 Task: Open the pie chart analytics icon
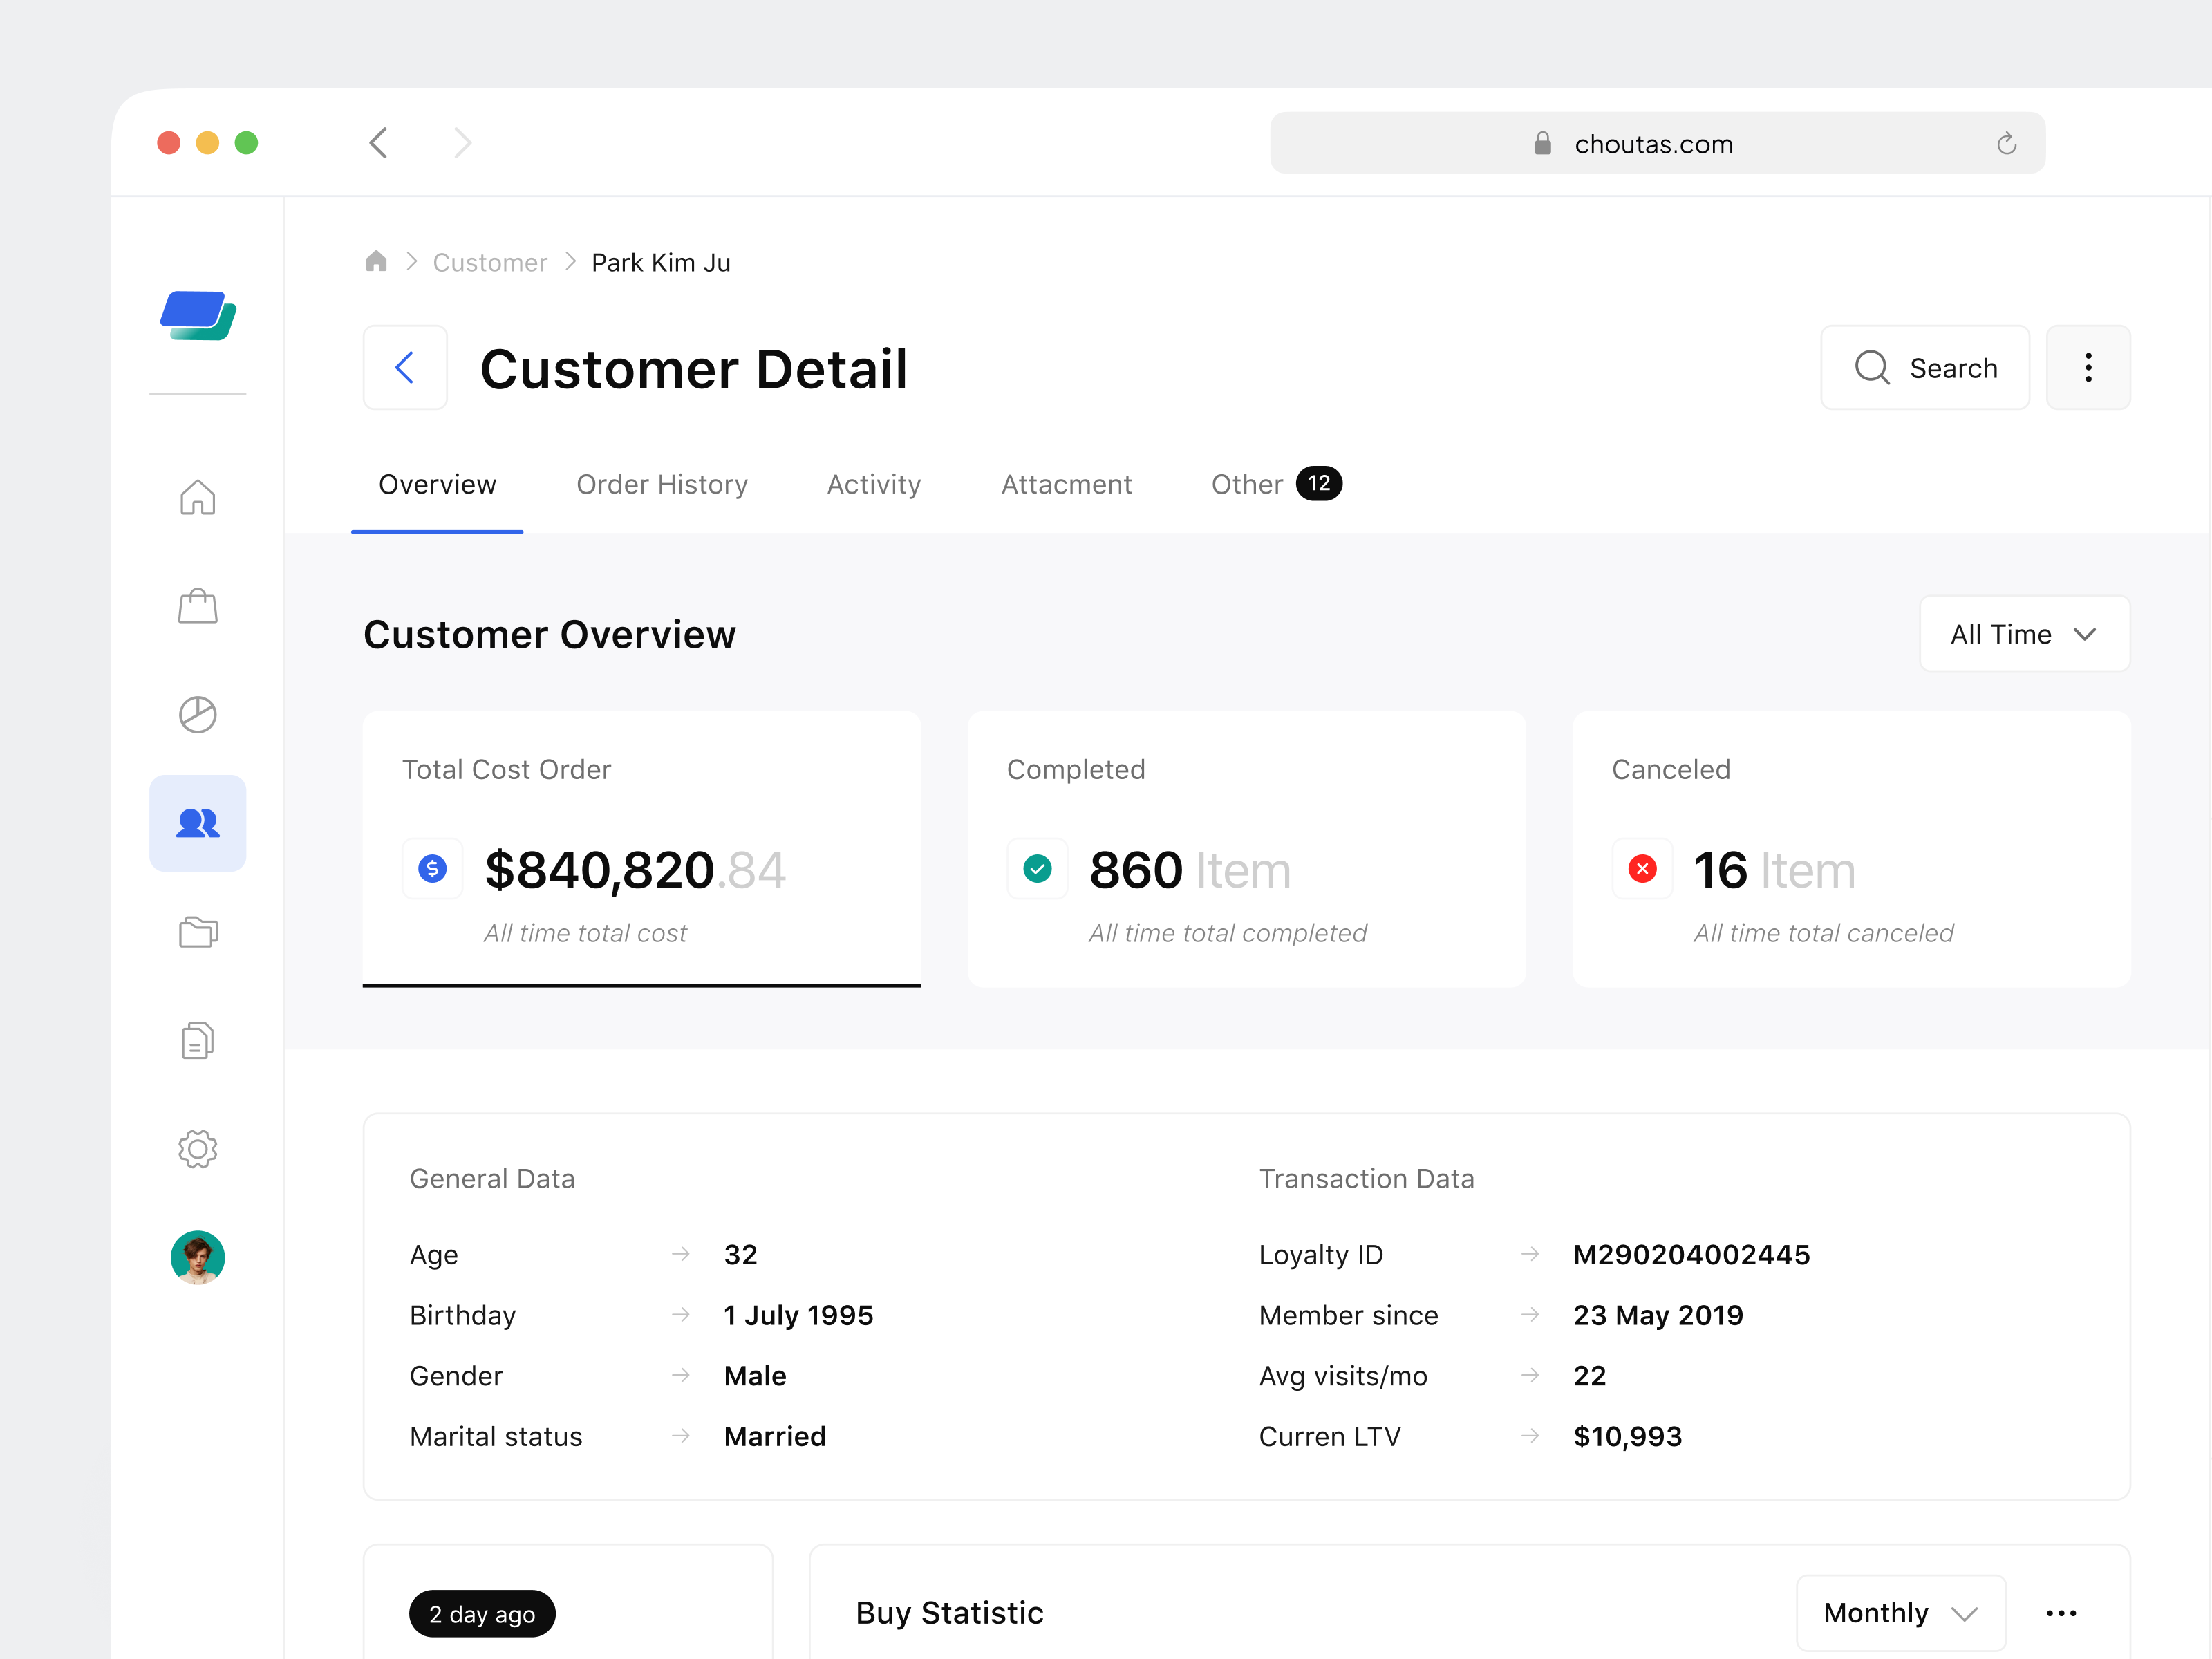click(x=197, y=714)
